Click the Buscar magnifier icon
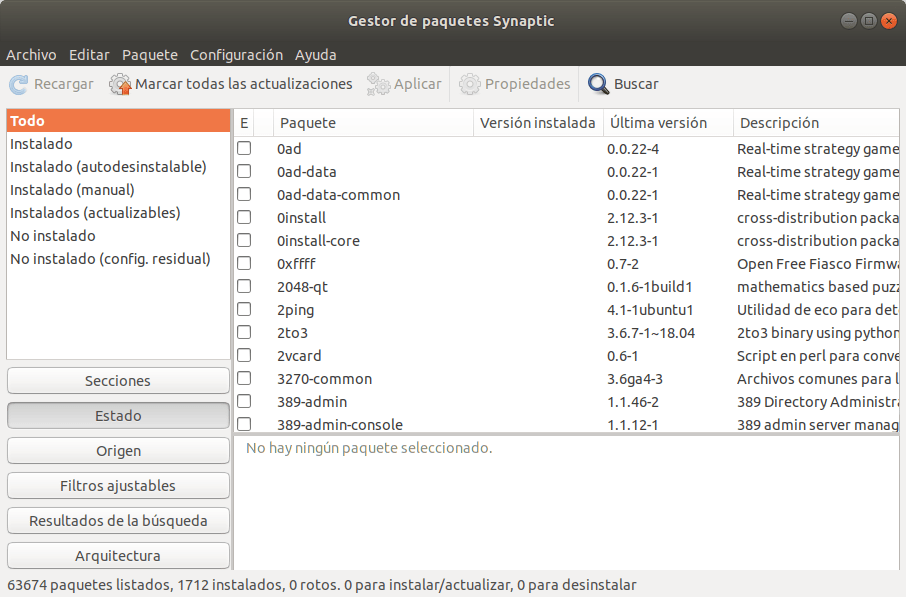 [598, 83]
